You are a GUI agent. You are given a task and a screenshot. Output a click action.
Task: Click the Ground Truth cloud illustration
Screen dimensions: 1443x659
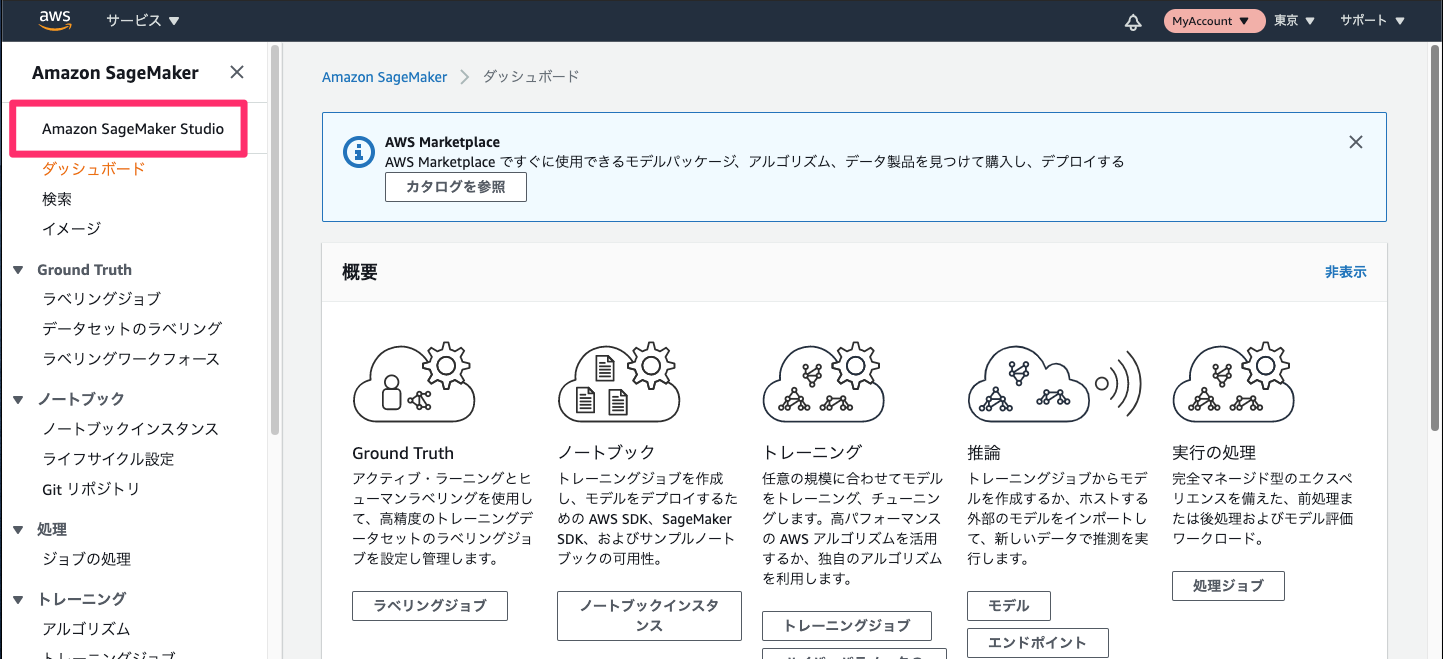414,381
